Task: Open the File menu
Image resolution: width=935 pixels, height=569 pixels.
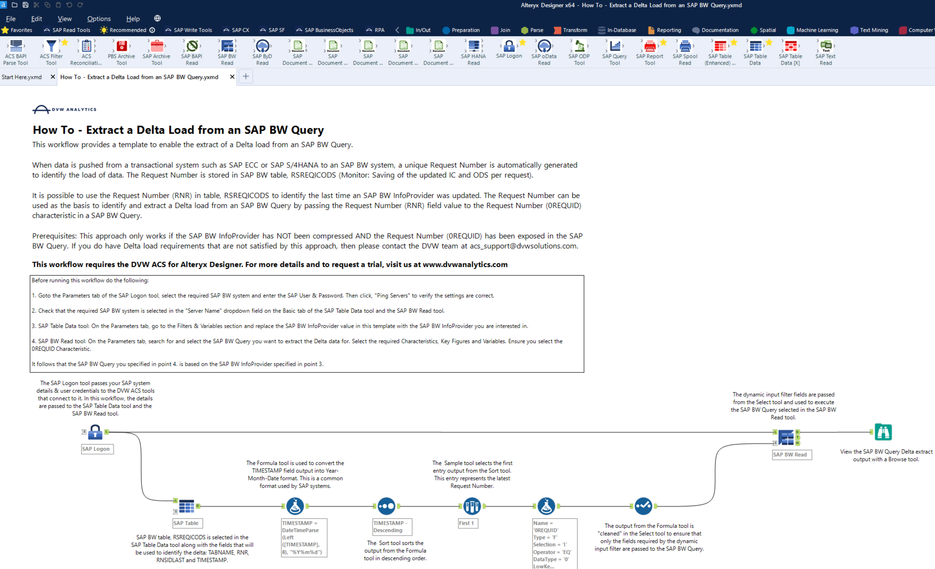Action: 11,18
